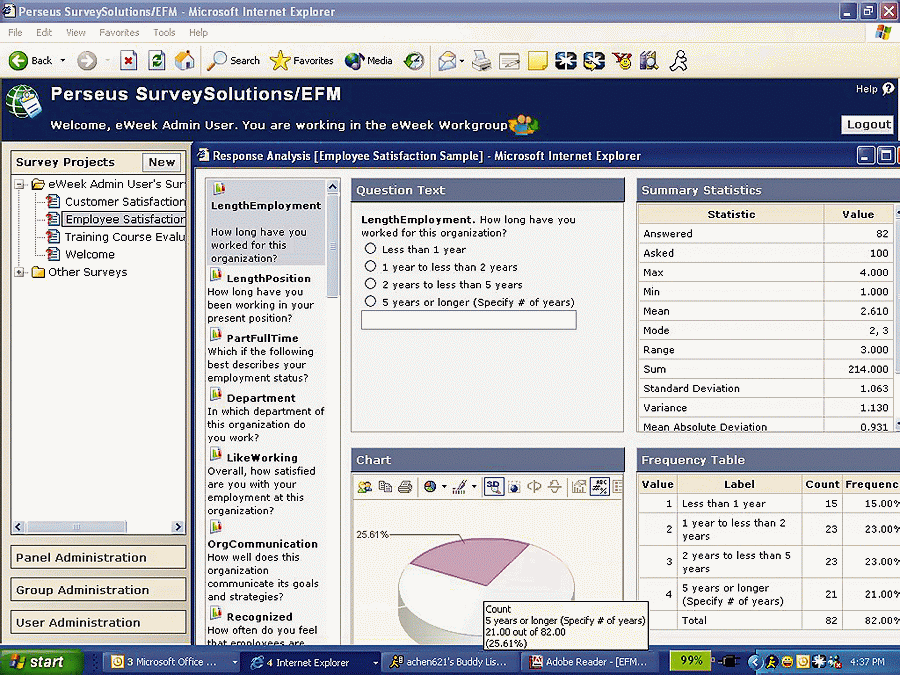Select Training Course Evaluation survey in tree
Image resolution: width=900 pixels, height=675 pixels.
117,237
